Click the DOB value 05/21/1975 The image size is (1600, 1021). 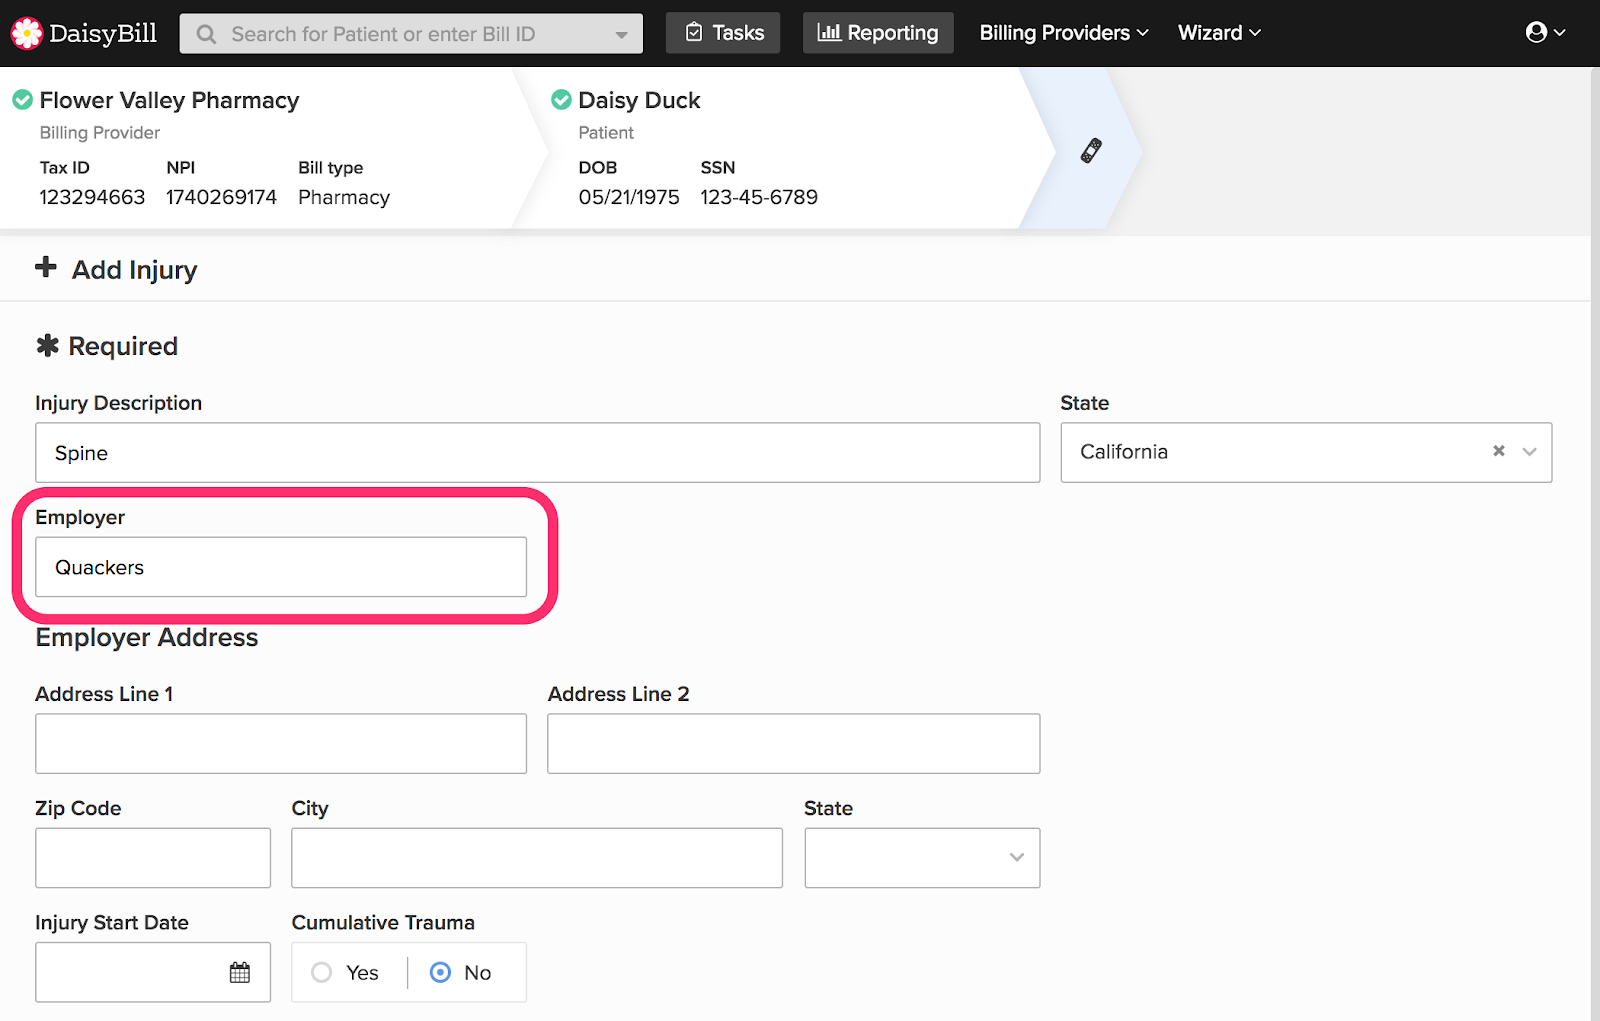tap(629, 197)
